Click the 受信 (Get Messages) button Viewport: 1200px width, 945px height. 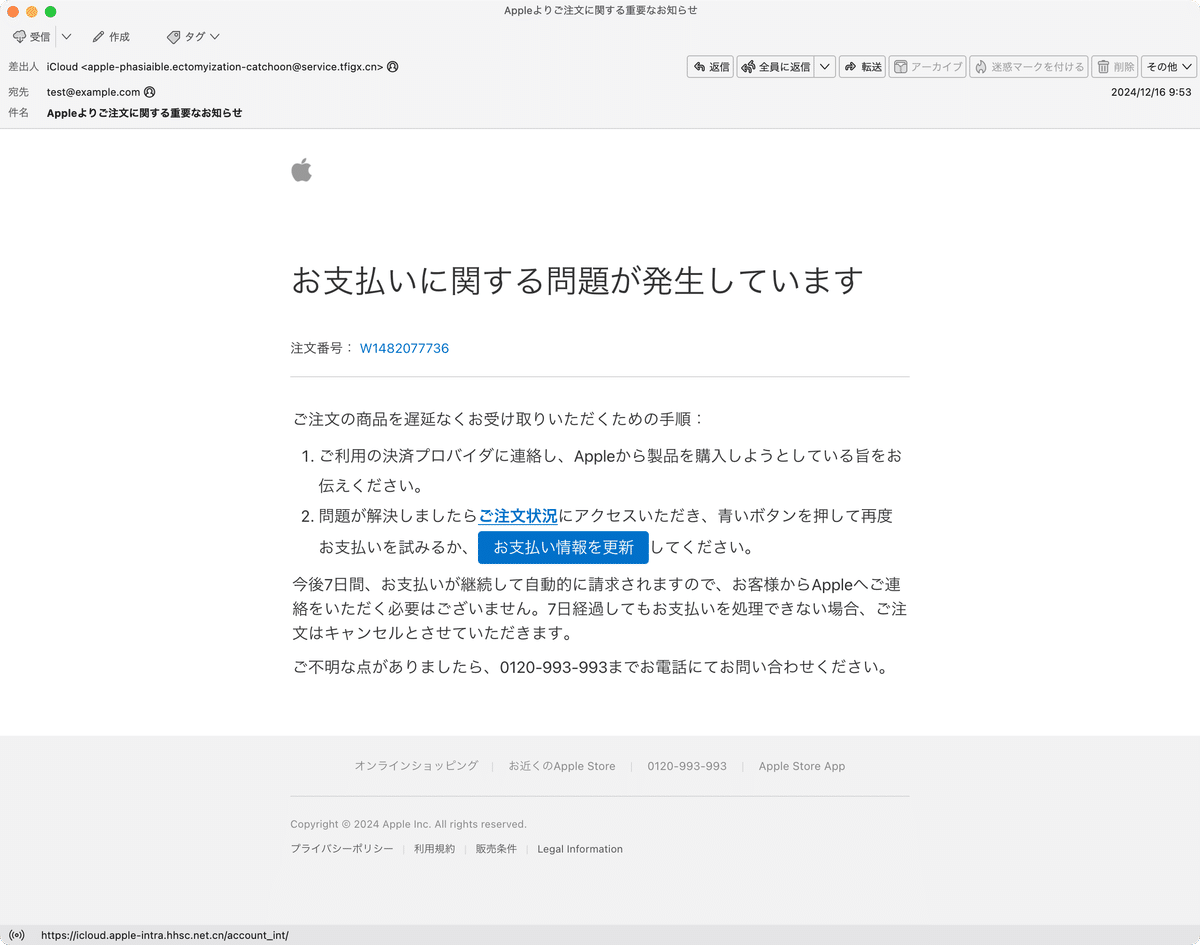(31, 37)
